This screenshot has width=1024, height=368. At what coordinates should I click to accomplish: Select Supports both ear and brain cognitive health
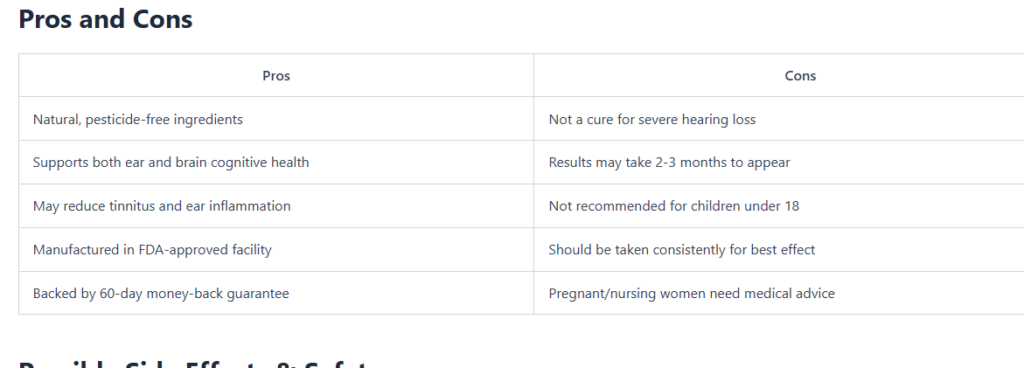[171, 162]
